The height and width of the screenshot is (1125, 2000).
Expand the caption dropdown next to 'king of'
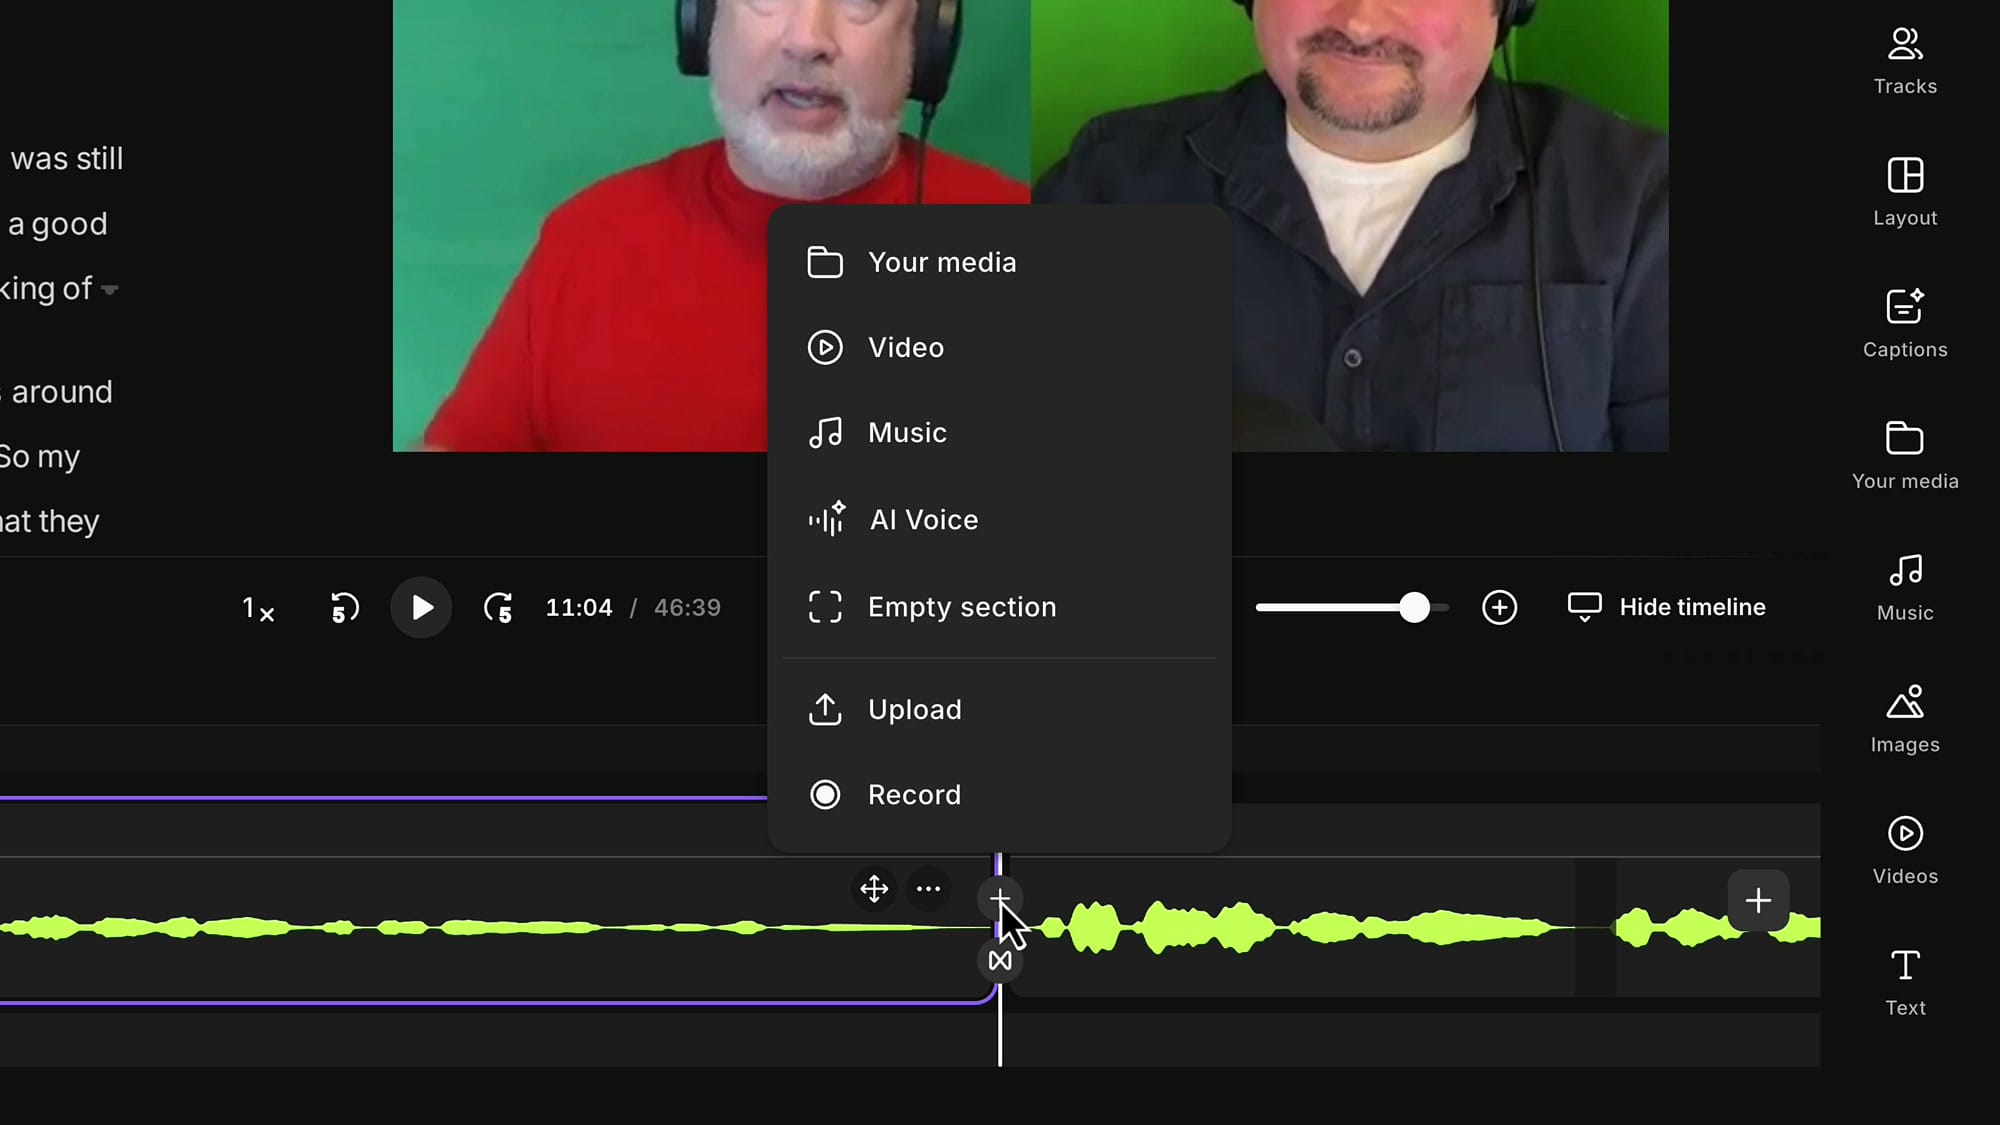click(x=109, y=289)
